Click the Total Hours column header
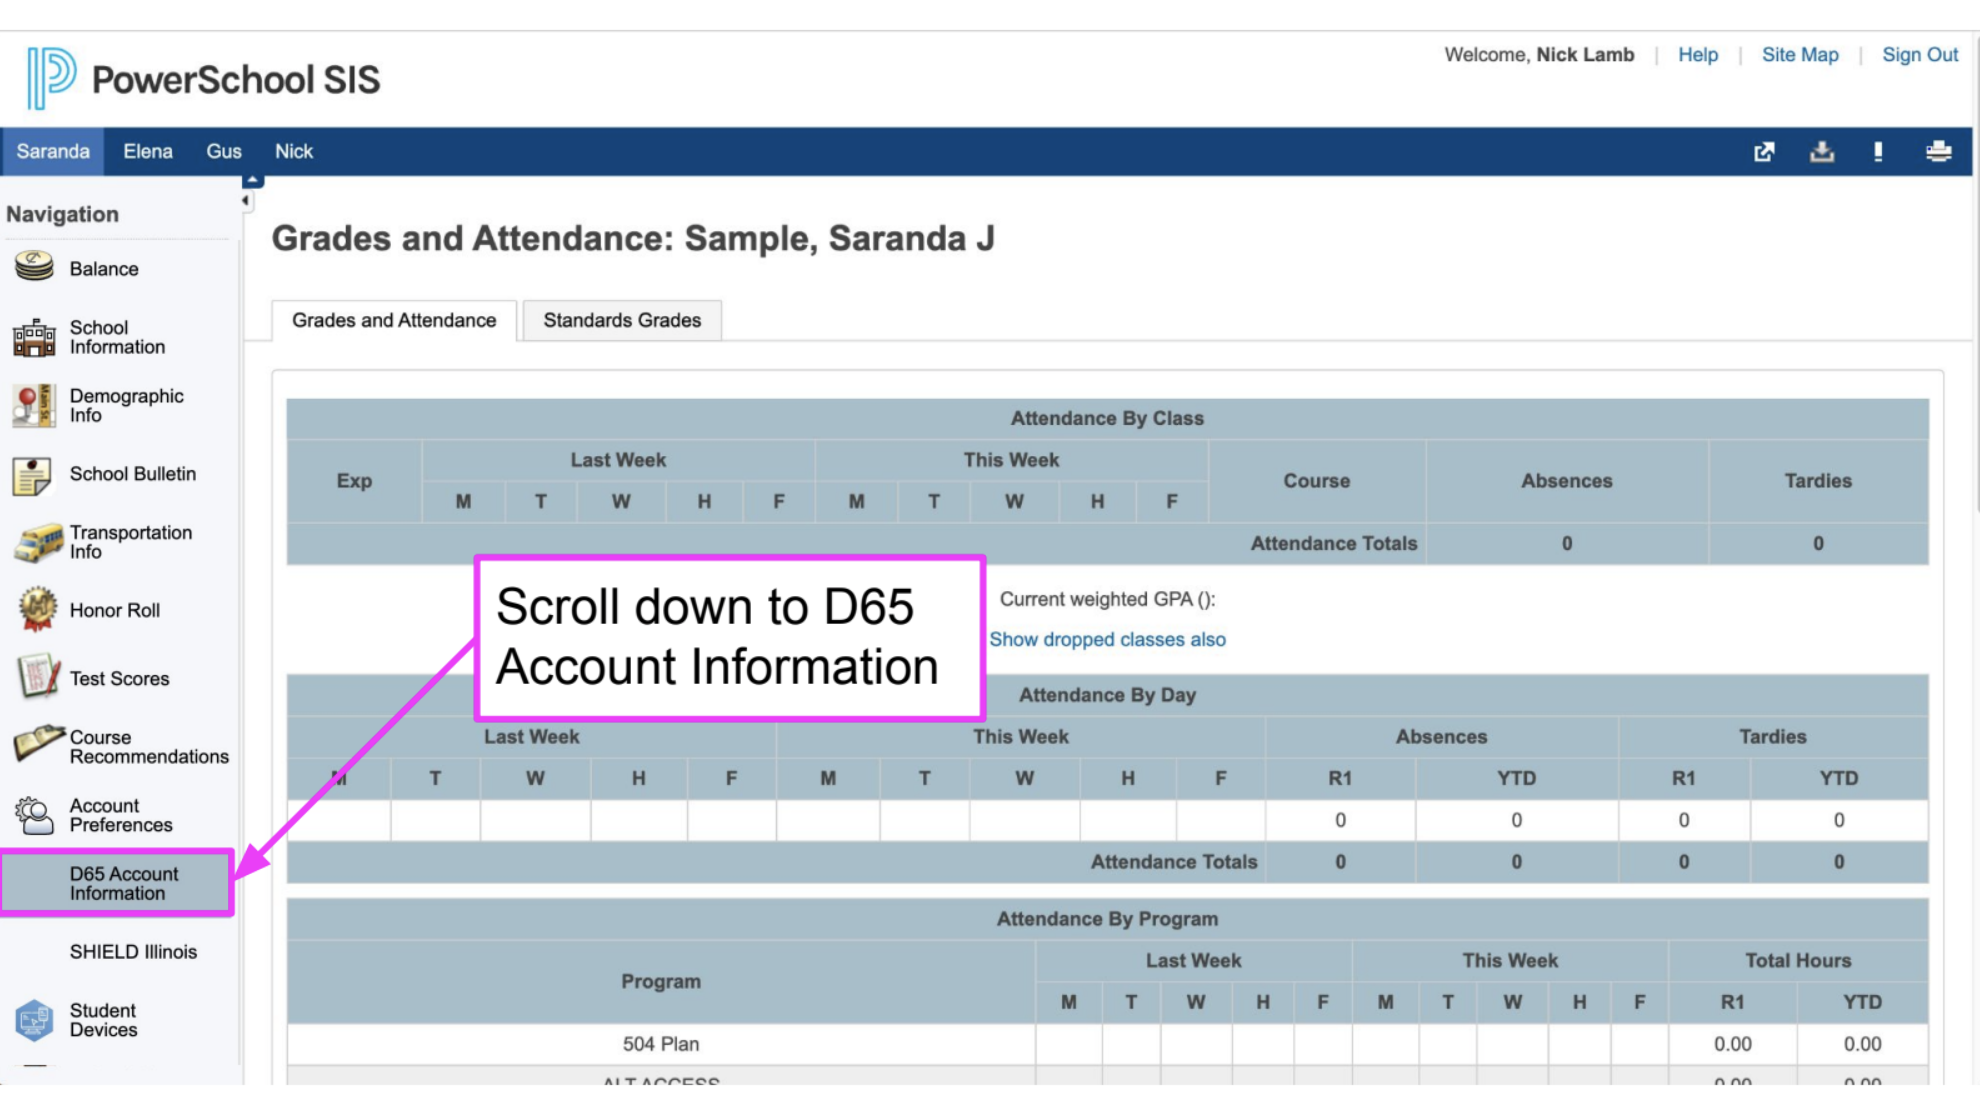This screenshot has height=1114, width=1980. click(1798, 961)
